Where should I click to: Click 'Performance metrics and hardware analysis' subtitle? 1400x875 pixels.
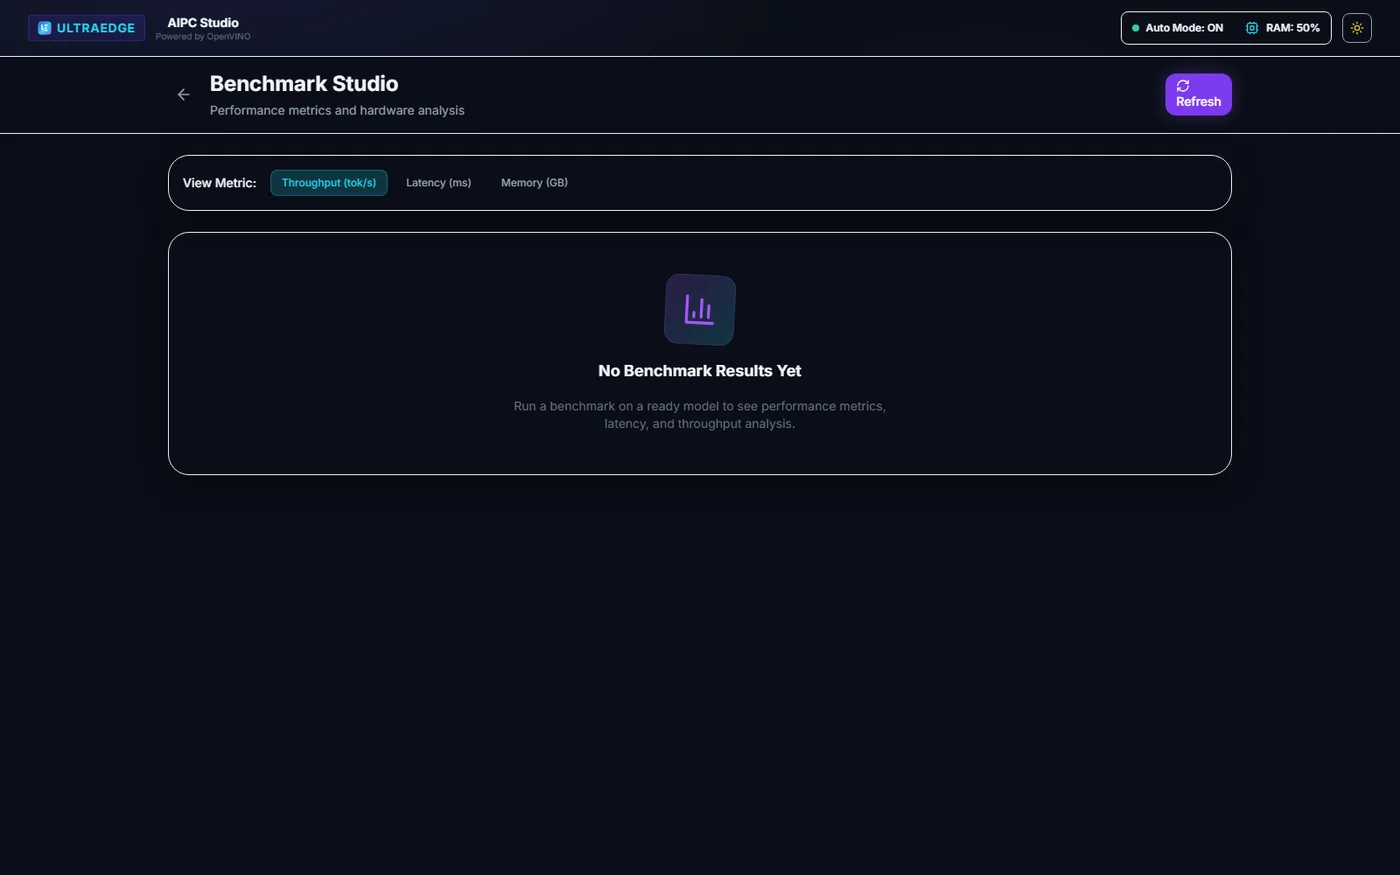[337, 110]
